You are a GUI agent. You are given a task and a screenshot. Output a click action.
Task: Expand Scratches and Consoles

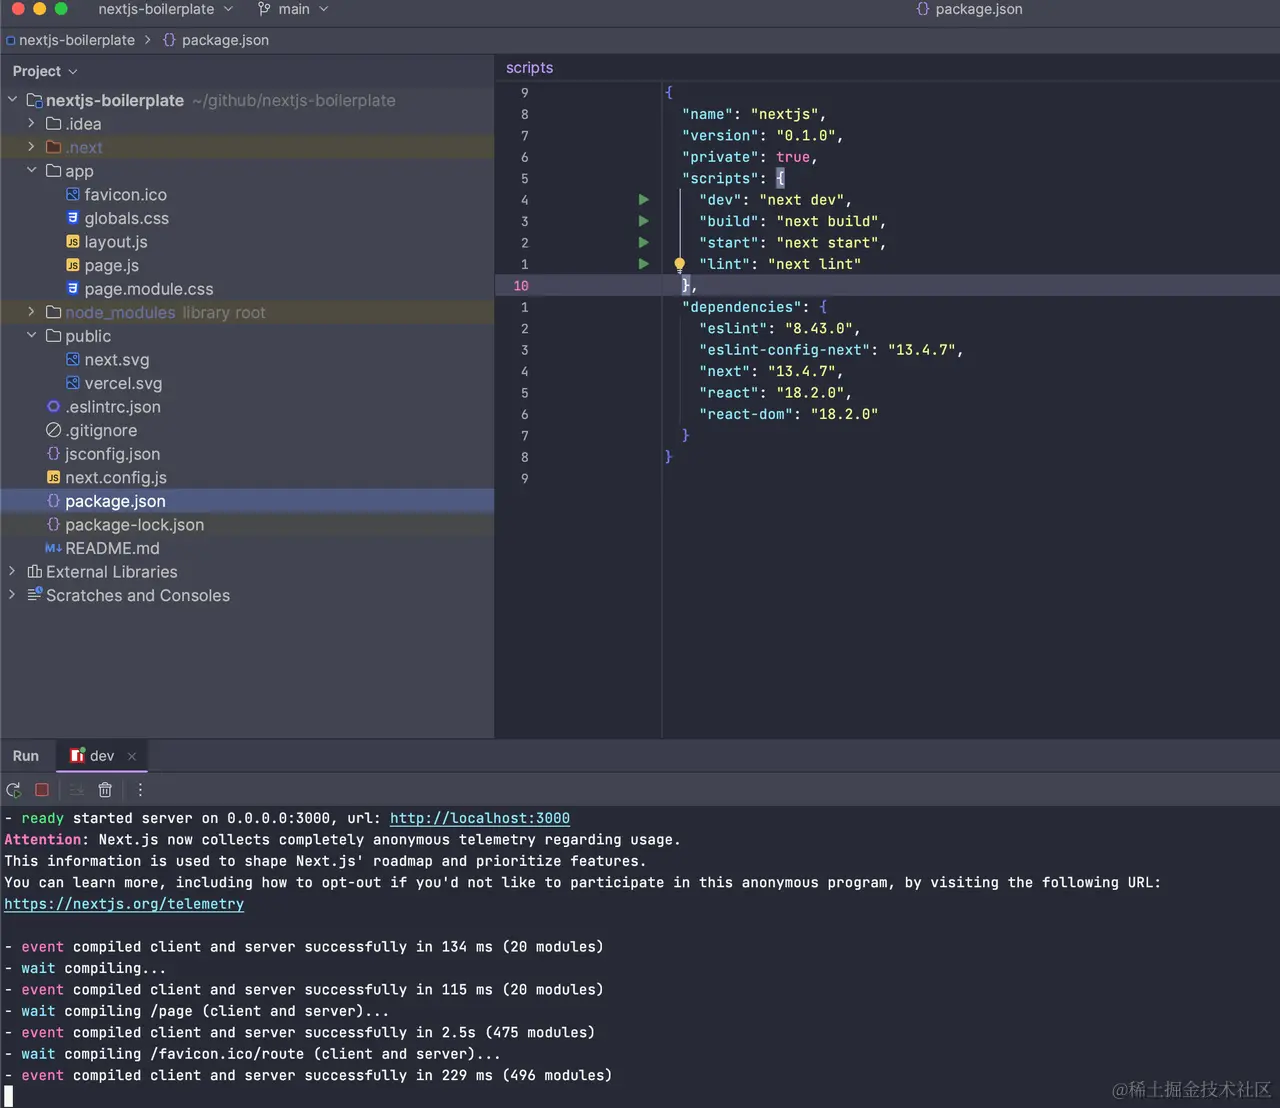(x=12, y=595)
